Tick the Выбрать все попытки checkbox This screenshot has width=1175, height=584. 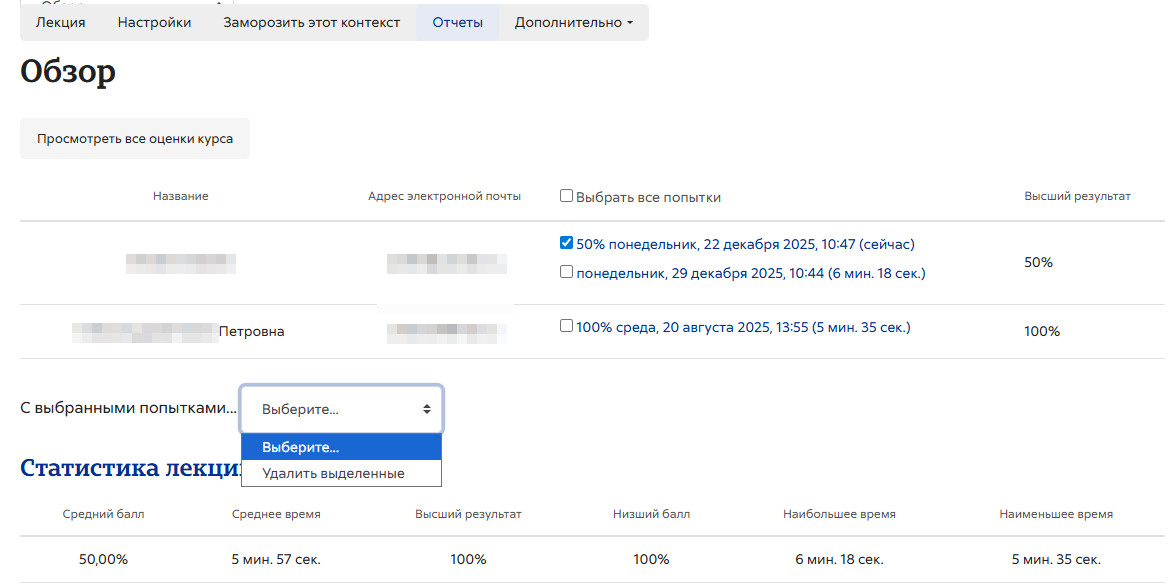click(567, 196)
